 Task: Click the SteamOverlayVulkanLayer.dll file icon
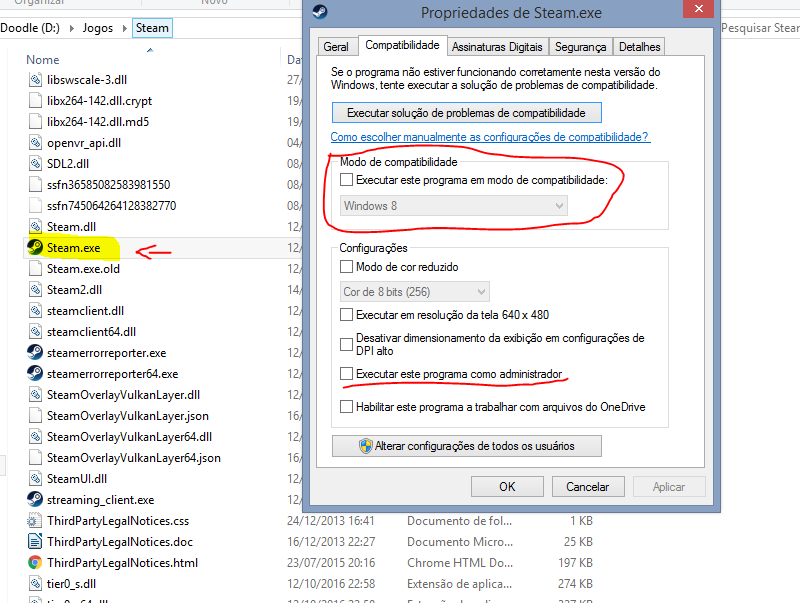[x=35, y=395]
